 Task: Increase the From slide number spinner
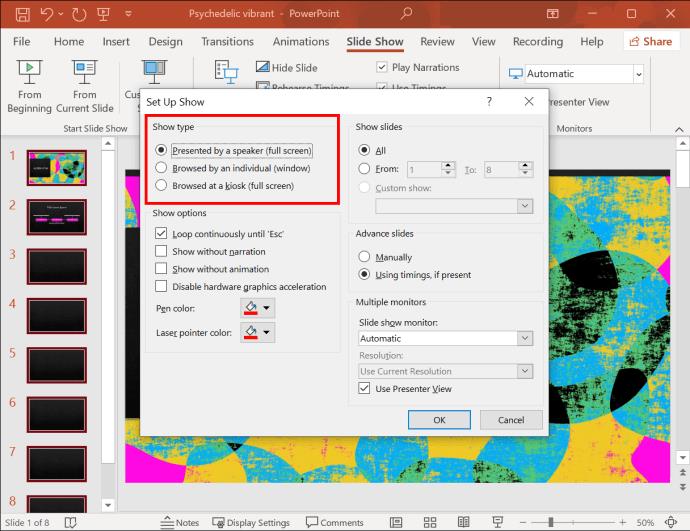(x=448, y=165)
